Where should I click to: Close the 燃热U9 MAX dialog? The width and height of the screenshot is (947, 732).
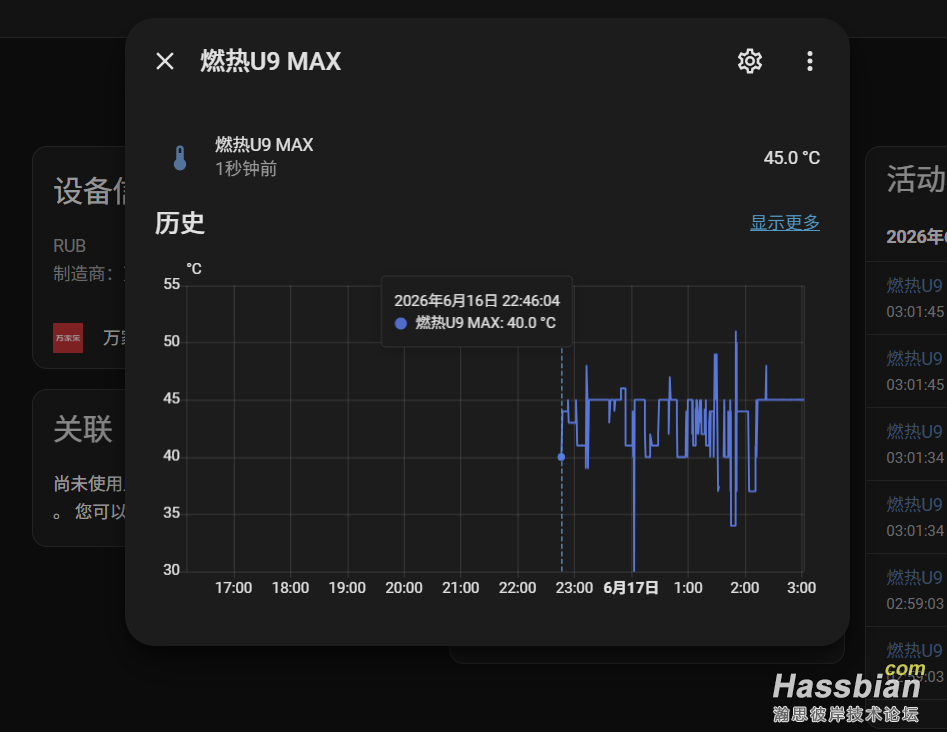pos(165,61)
